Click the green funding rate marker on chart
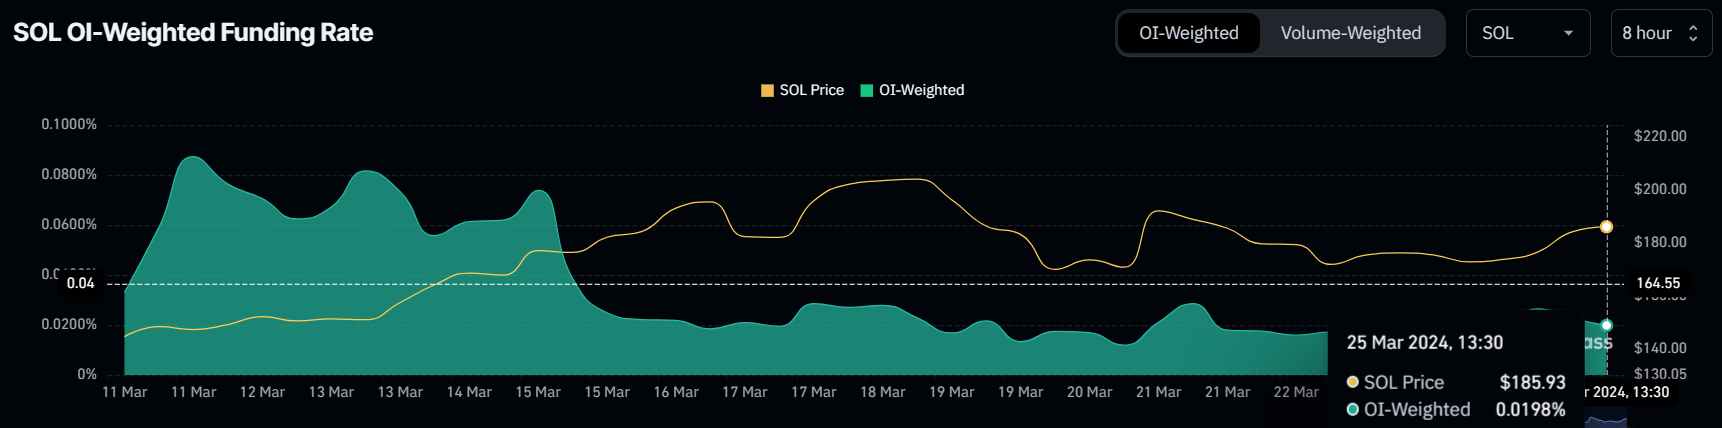1722x428 pixels. [1606, 325]
